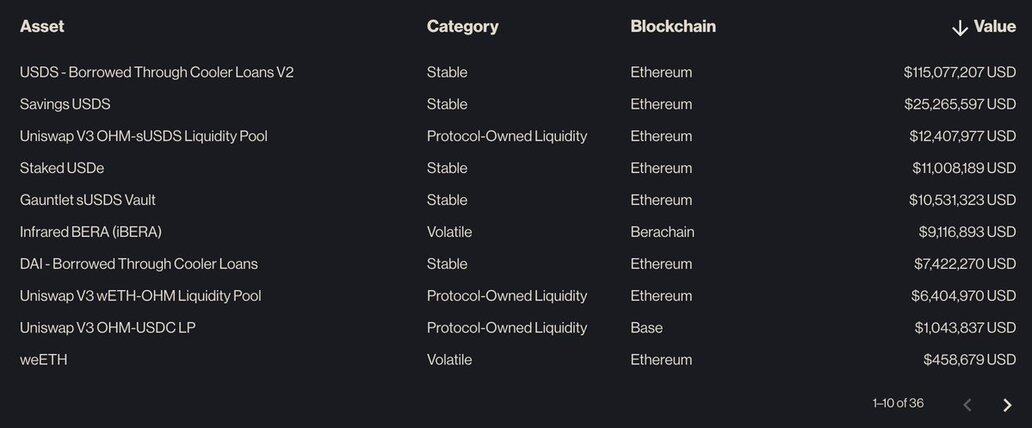Sort by the Value descending arrow
1032x428 pixels.
tap(960, 28)
